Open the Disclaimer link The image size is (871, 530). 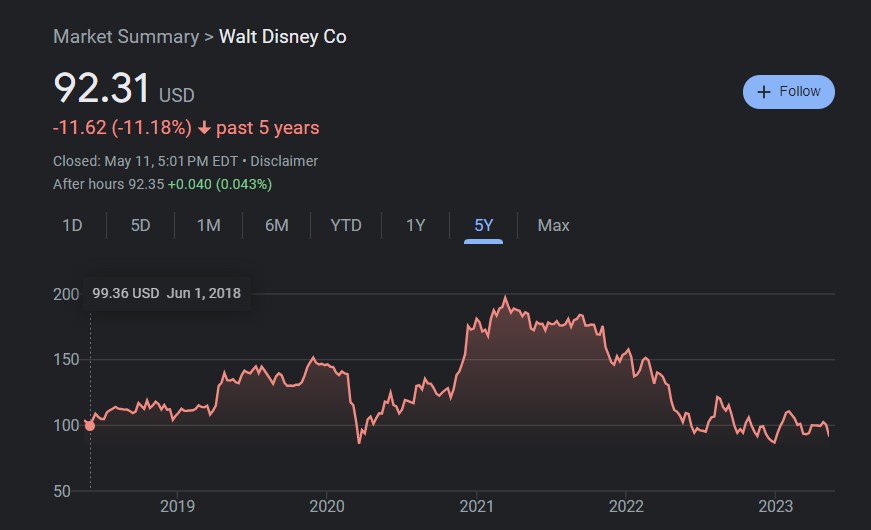tap(284, 161)
